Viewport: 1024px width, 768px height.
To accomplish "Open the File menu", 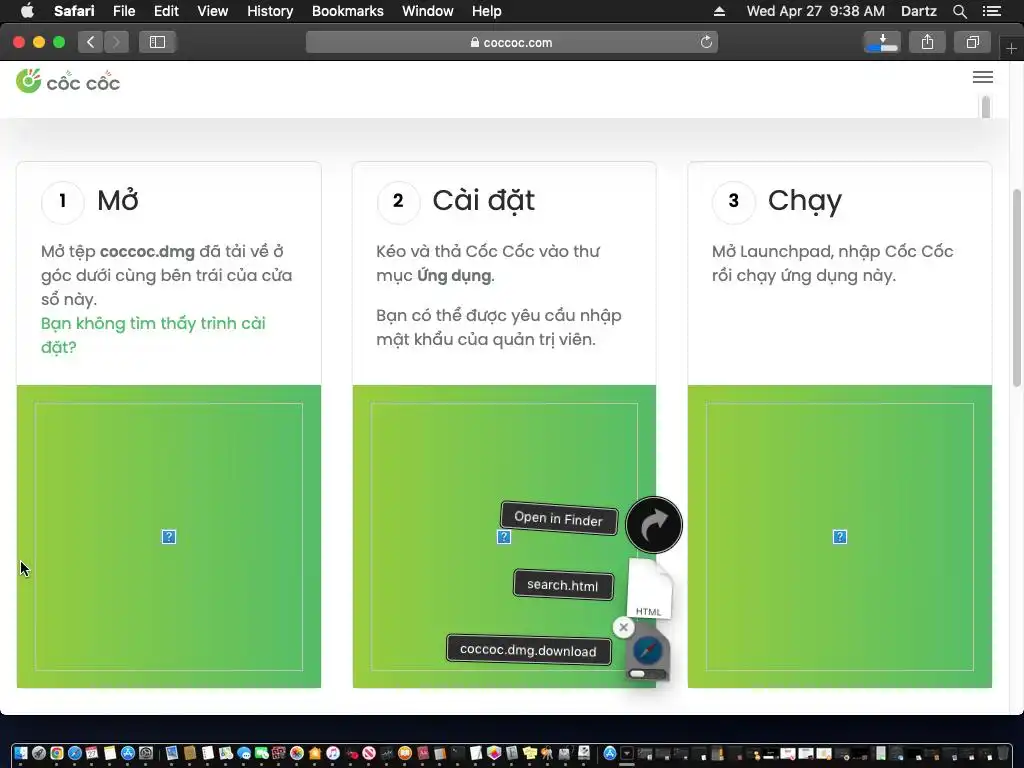I will point(123,11).
